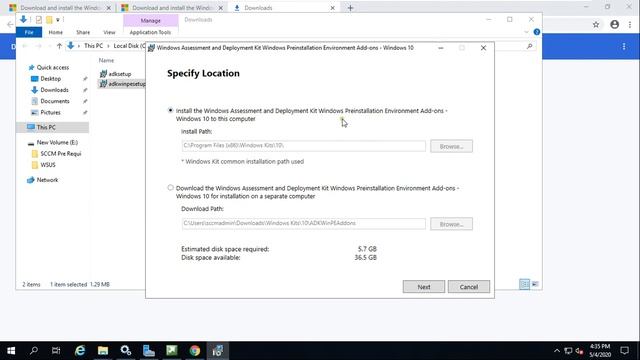Open a new Chrome tab with plus button

pos(350,8)
